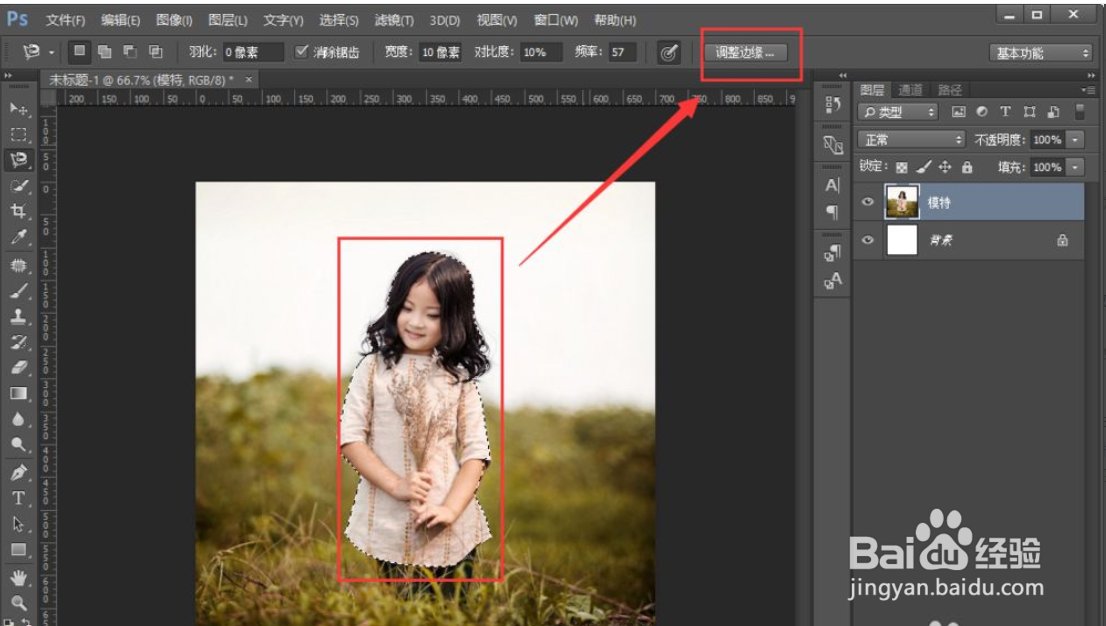Open the 不透明度 opacity slider arrow
This screenshot has height=626, width=1106.
click(1075, 140)
